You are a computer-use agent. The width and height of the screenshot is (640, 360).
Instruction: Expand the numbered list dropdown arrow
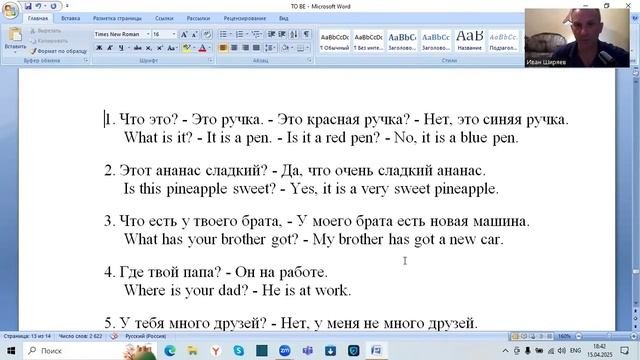click(x=247, y=34)
